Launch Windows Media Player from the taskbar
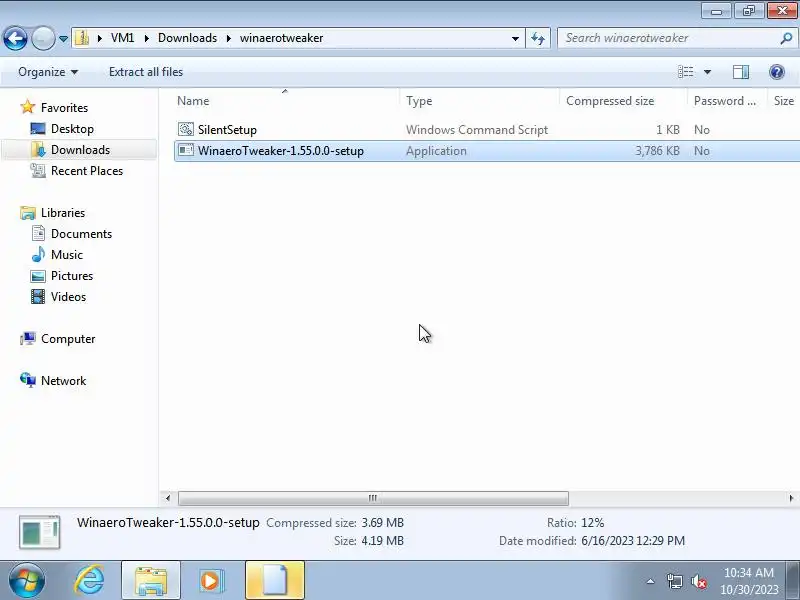The width and height of the screenshot is (800, 600). (x=212, y=581)
